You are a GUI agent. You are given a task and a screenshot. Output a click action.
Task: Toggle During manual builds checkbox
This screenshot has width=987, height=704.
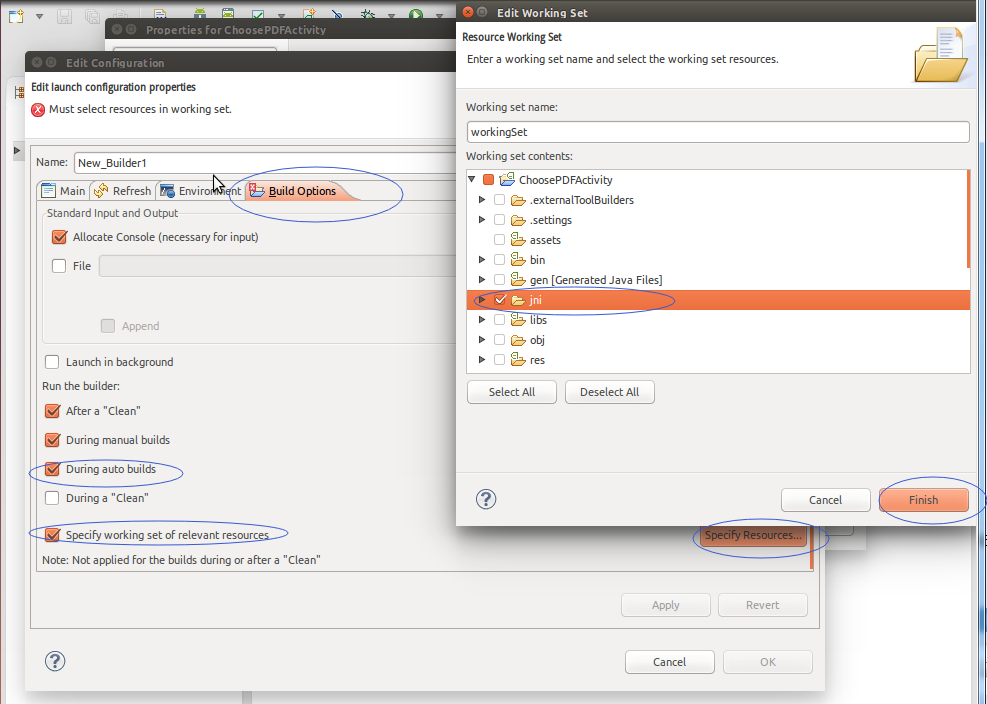[52, 440]
